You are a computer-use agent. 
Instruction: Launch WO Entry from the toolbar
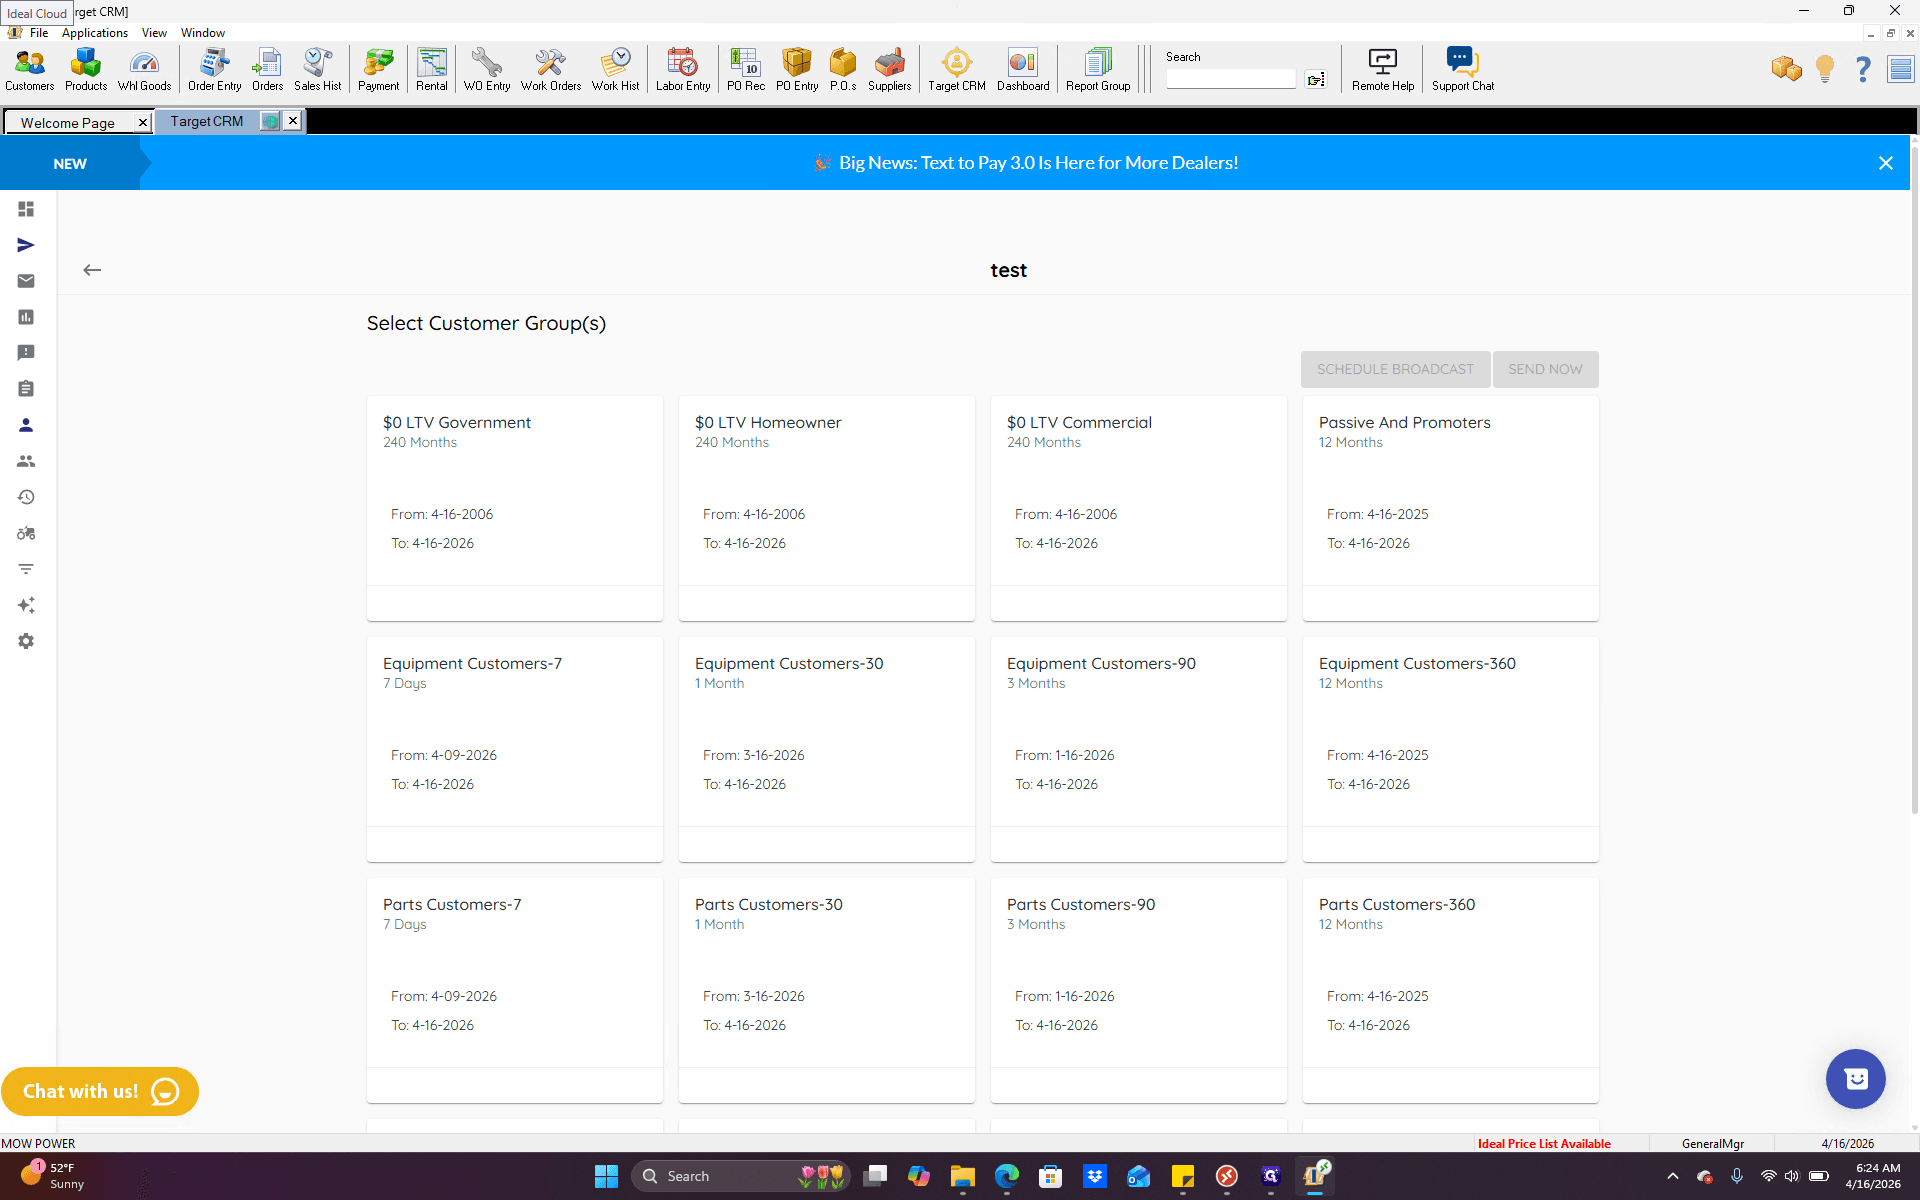(487, 70)
